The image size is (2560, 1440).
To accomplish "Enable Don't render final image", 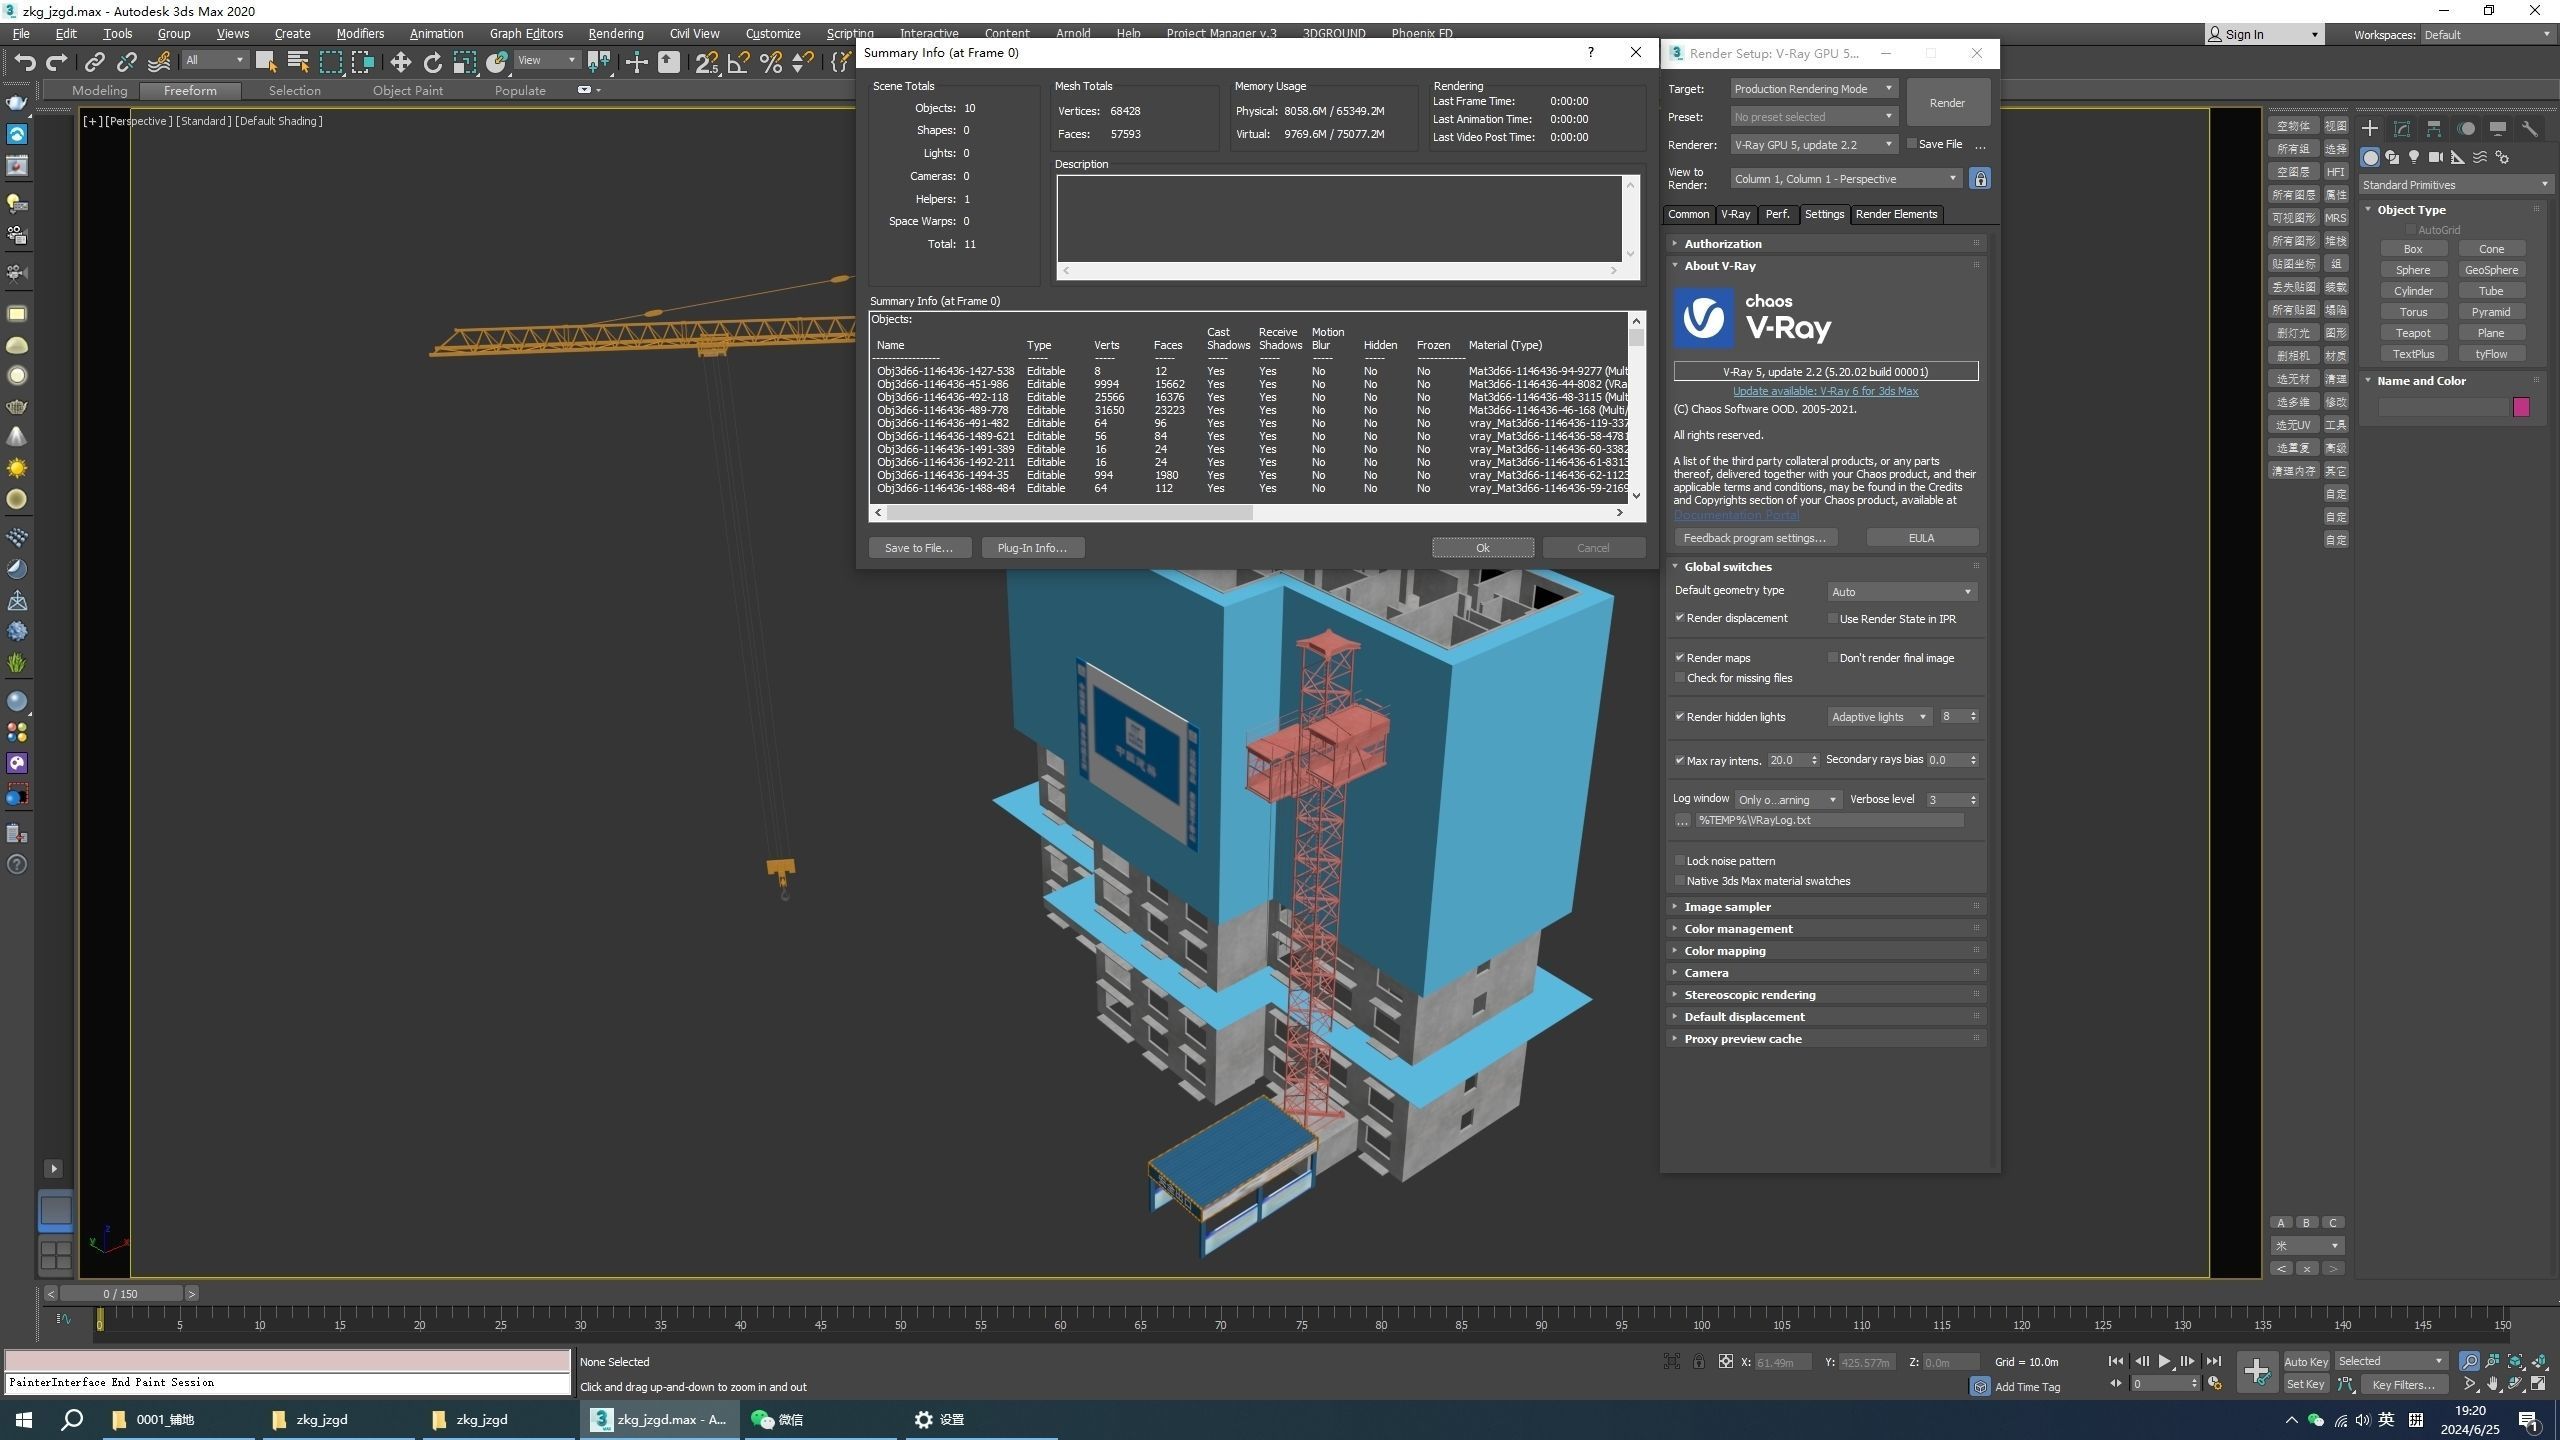I will coord(1833,658).
